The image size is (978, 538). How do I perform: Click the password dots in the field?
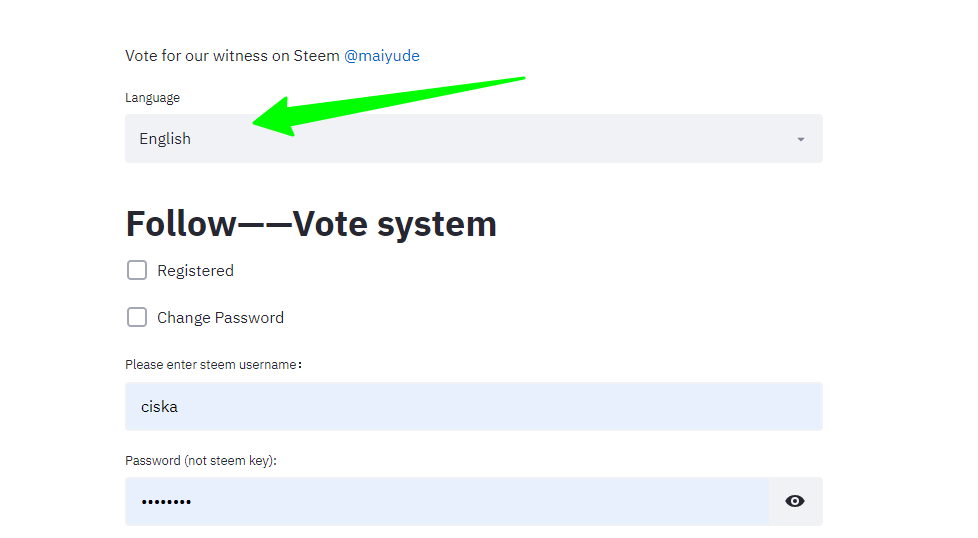(166, 502)
